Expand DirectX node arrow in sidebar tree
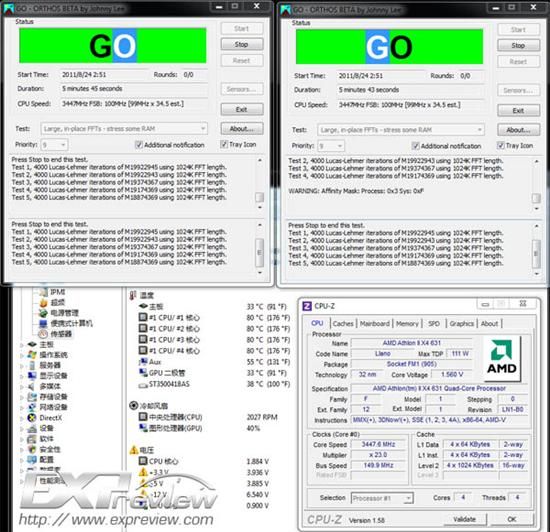The image size is (550, 532). pos(22,418)
